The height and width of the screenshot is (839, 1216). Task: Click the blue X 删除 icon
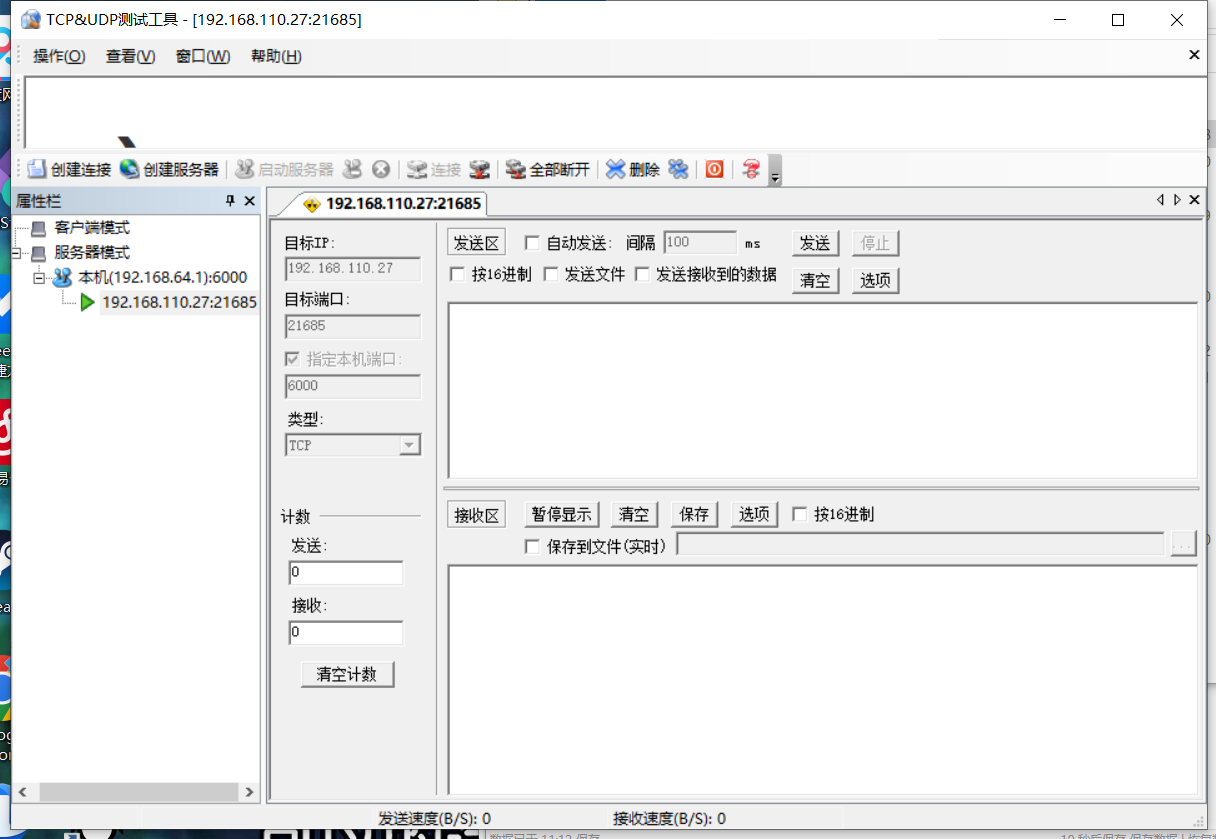(x=615, y=169)
